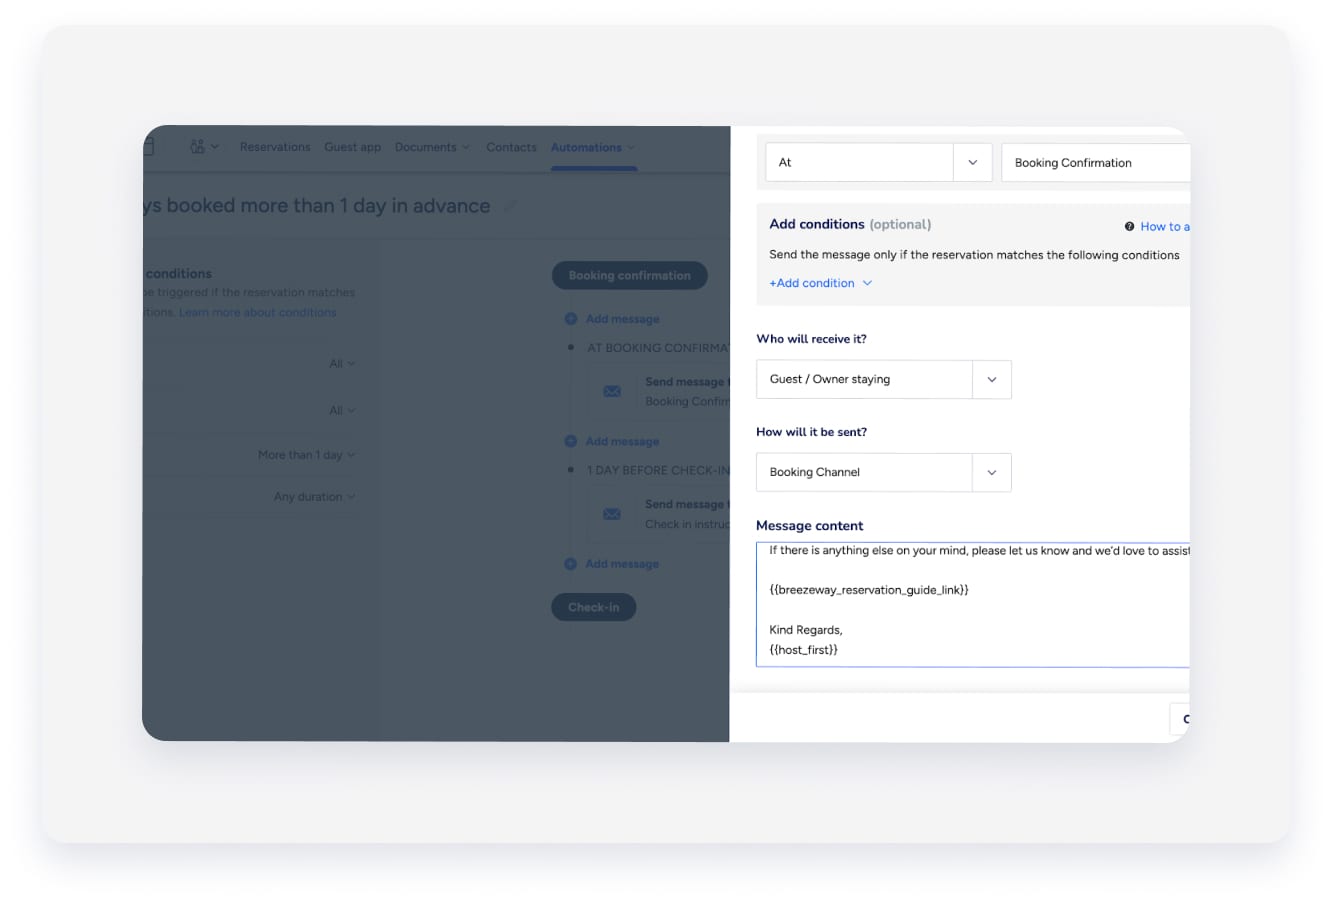Viewport: 1333px width, 902px height.
Task: Open the Automations tab
Action: (x=593, y=147)
